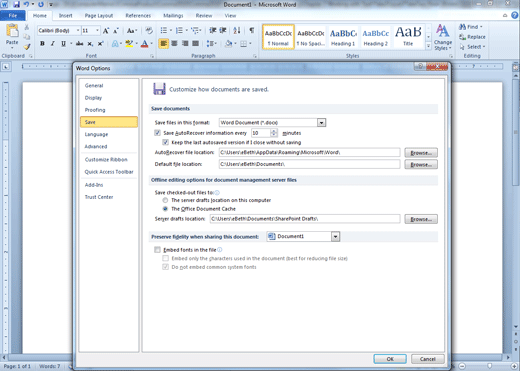Open Save files in this format dropdown
Image resolution: width=520 pixels, height=371 pixels.
pyautogui.click(x=321, y=123)
